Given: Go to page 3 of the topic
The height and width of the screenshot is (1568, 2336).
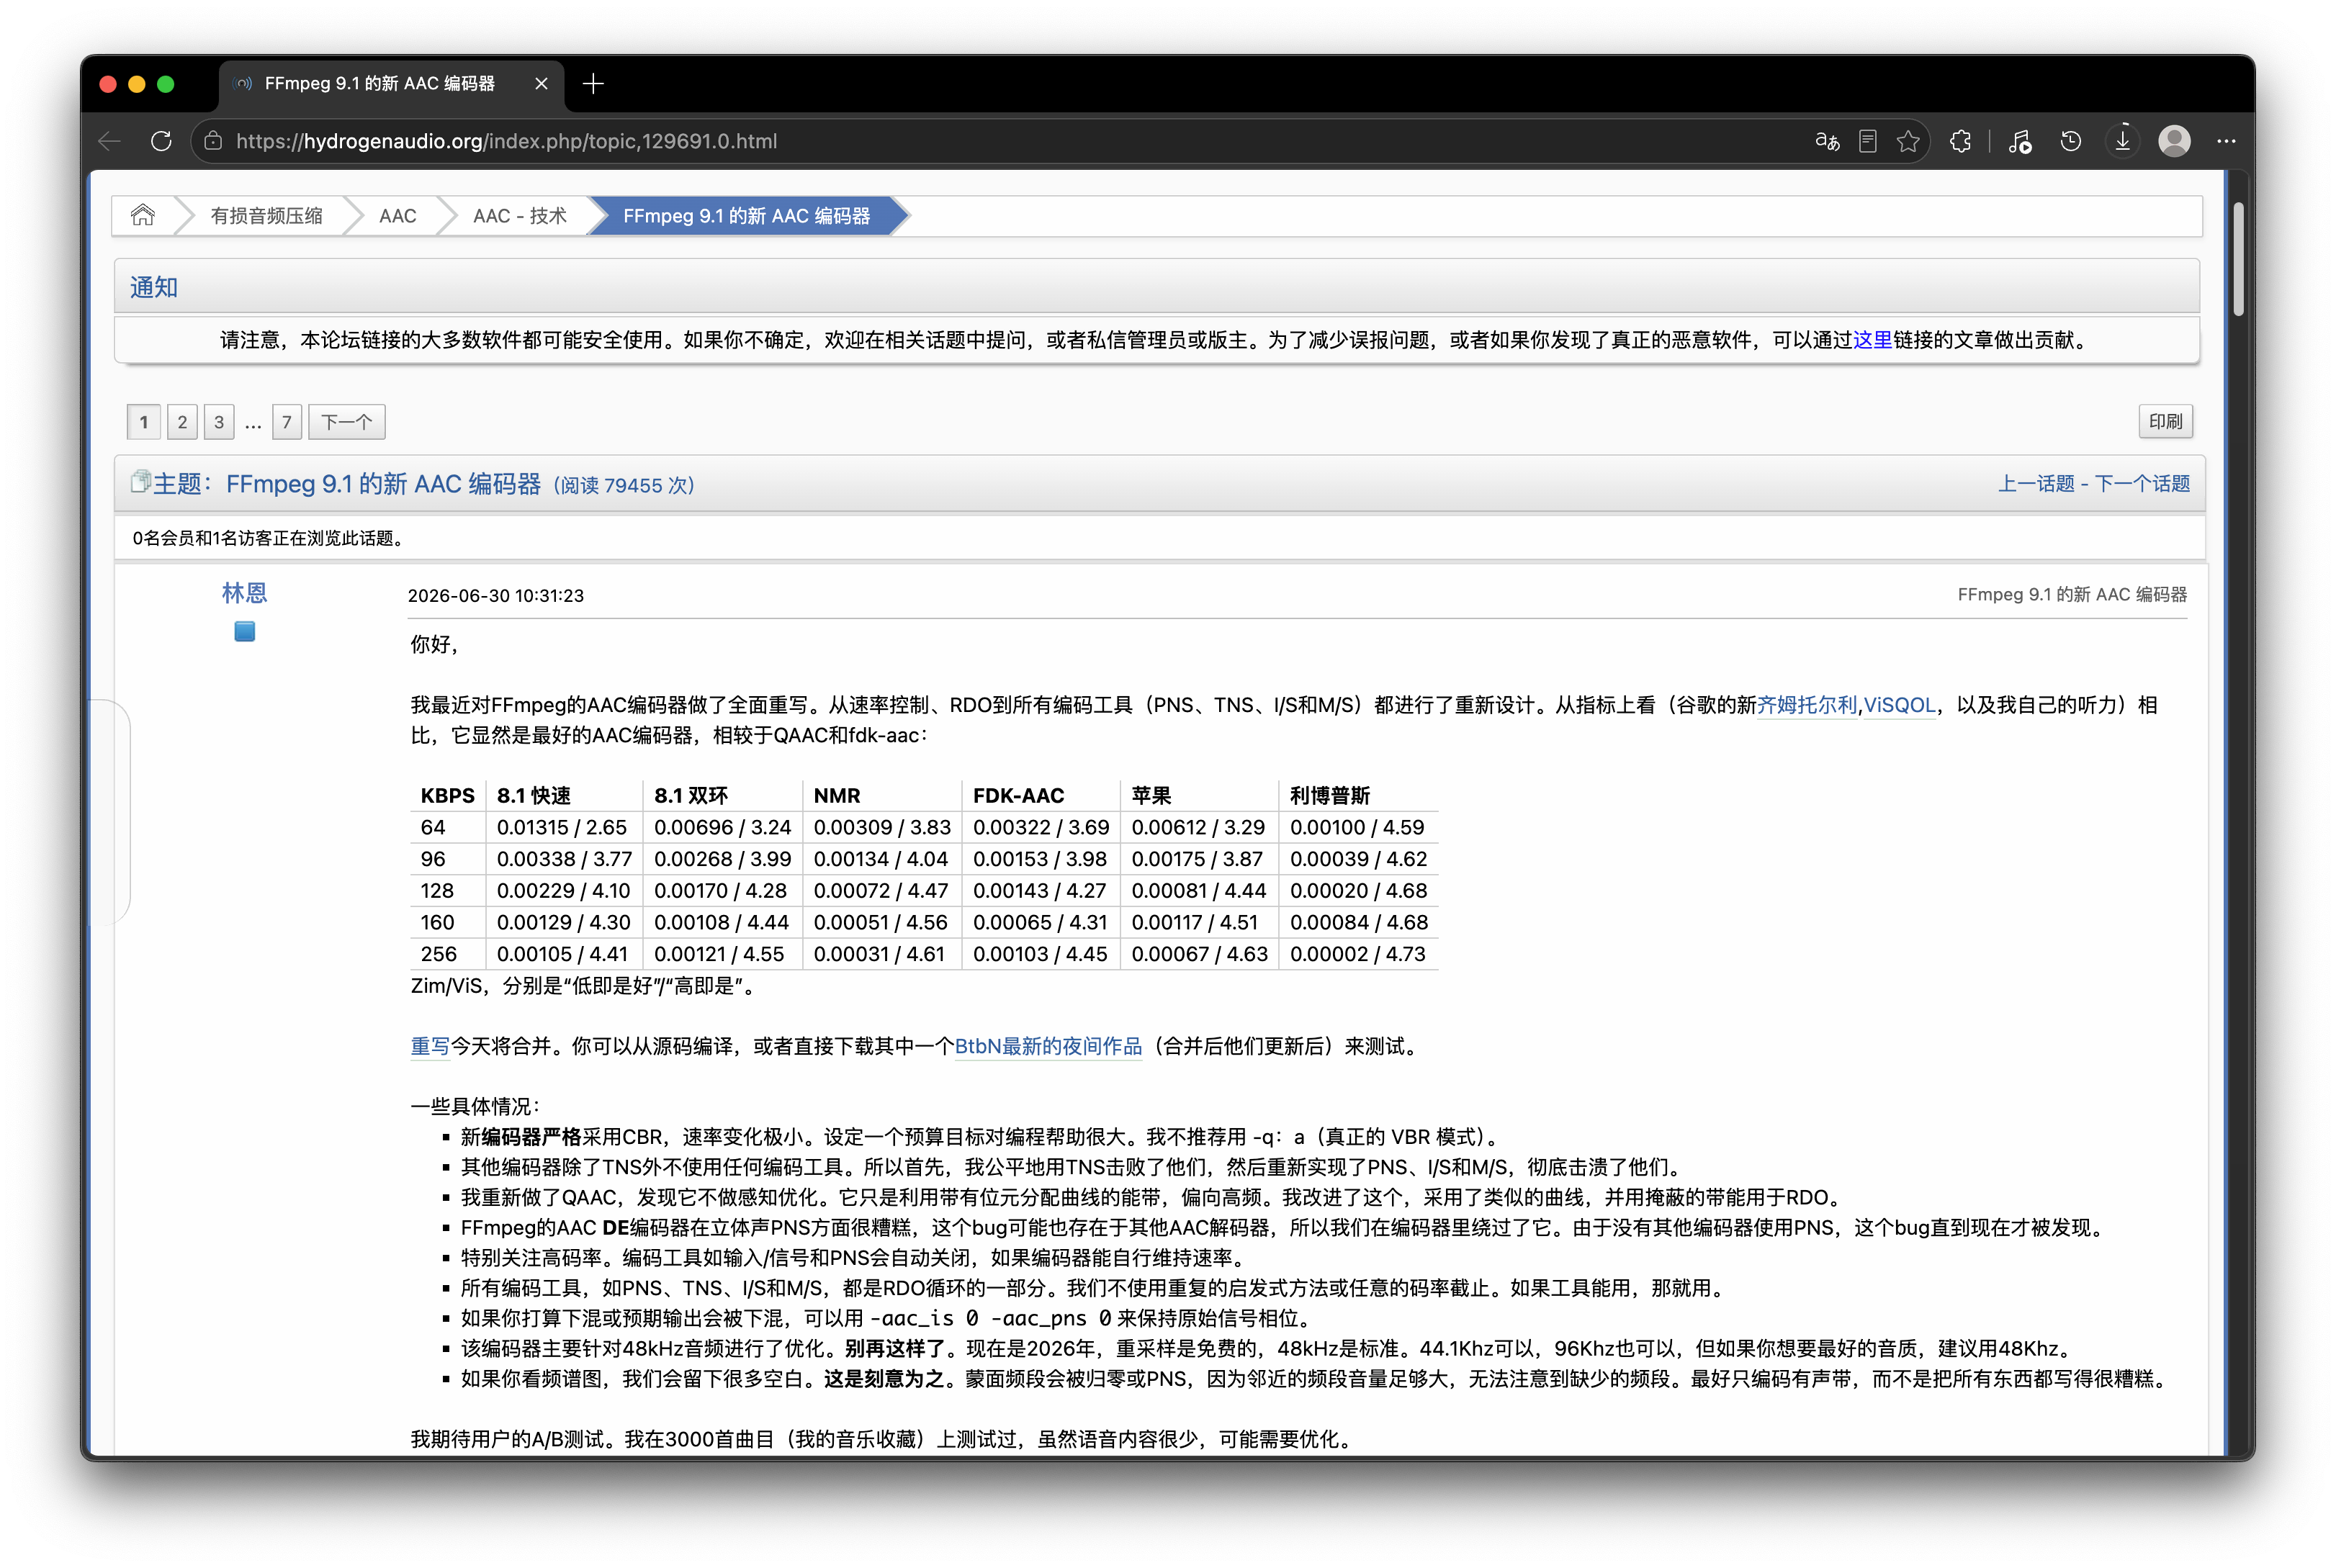Looking at the screenshot, I should coord(219,422).
